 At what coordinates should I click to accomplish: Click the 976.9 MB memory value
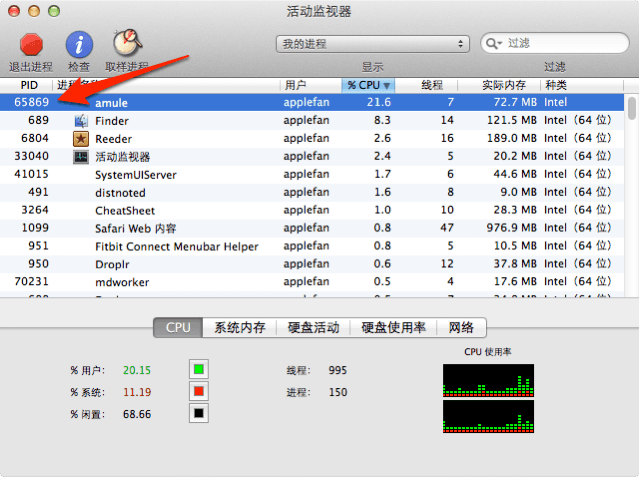click(x=511, y=228)
